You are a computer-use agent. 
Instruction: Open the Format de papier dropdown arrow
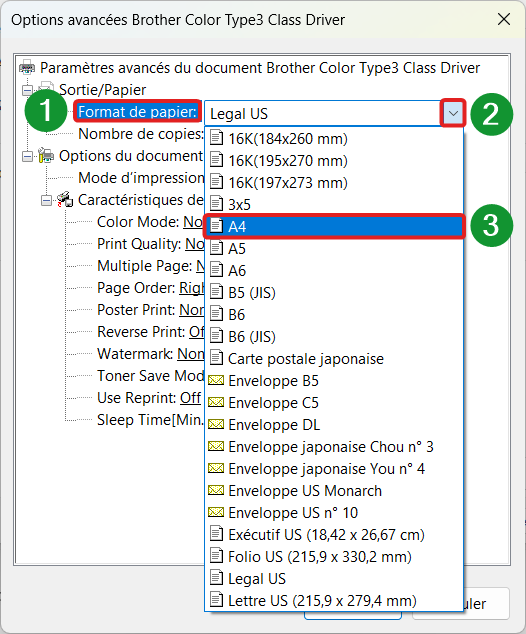(x=453, y=114)
